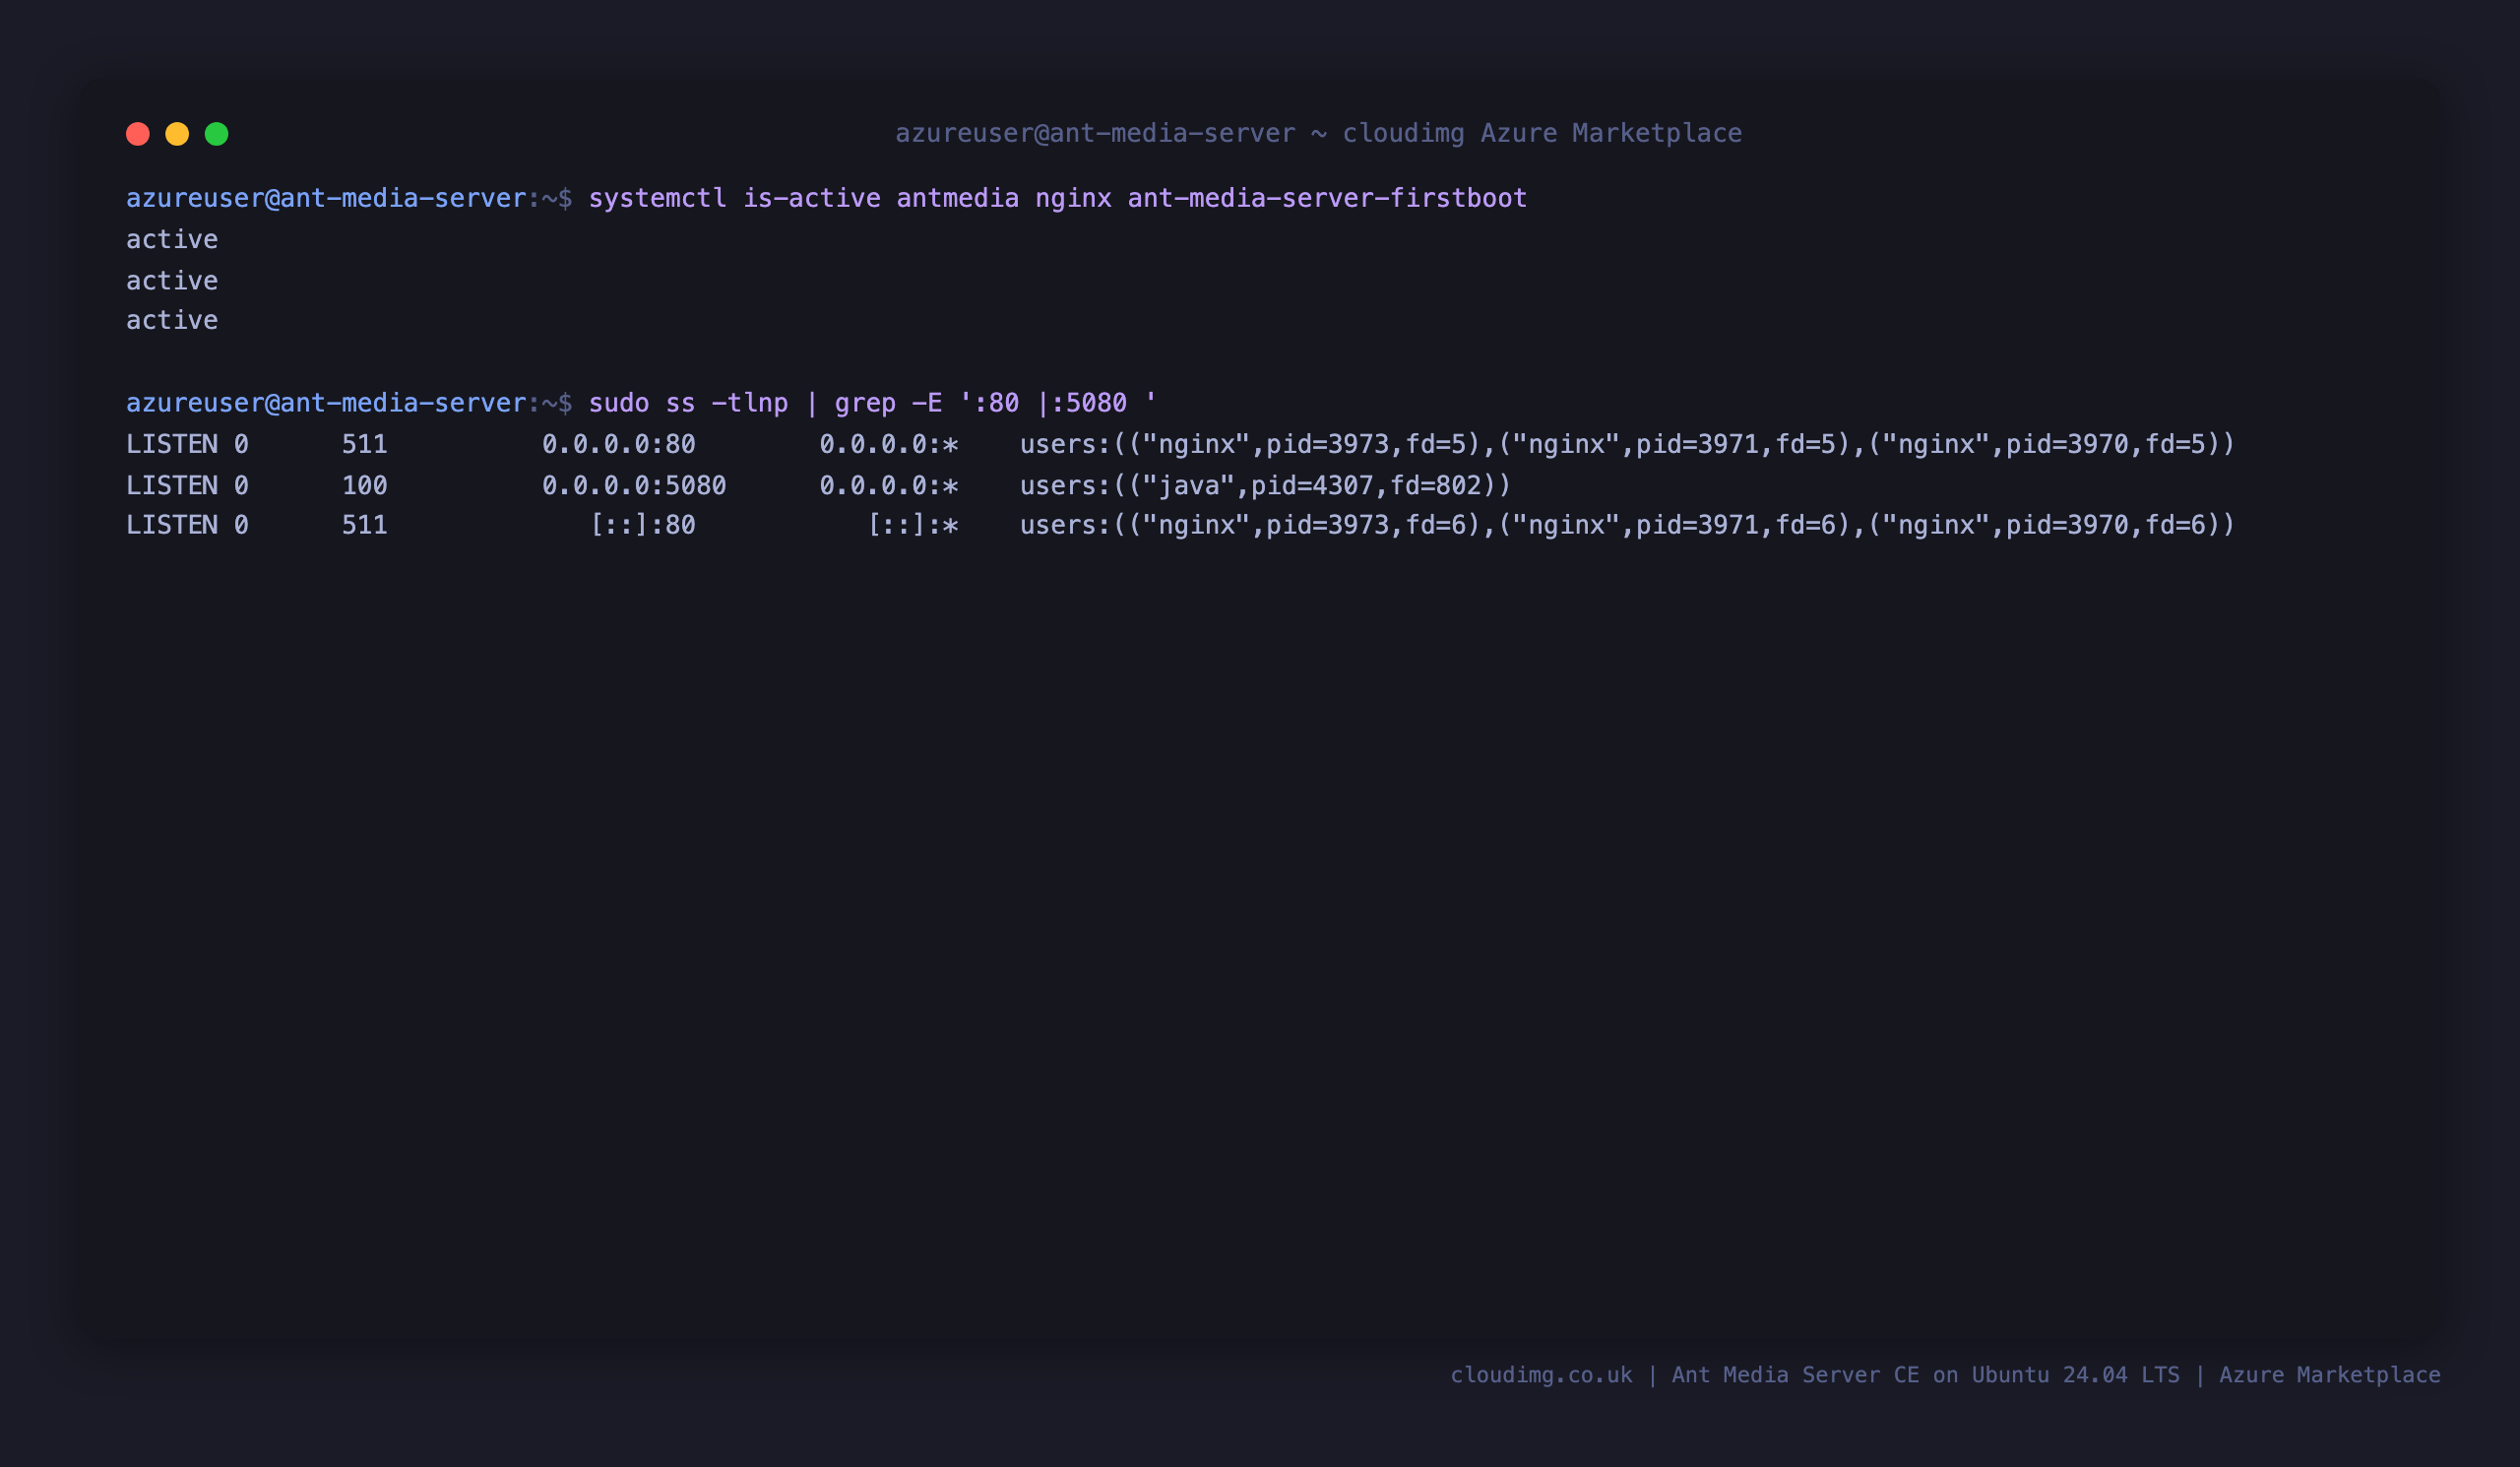Click the nginx fd=6 users entry

point(1627,525)
